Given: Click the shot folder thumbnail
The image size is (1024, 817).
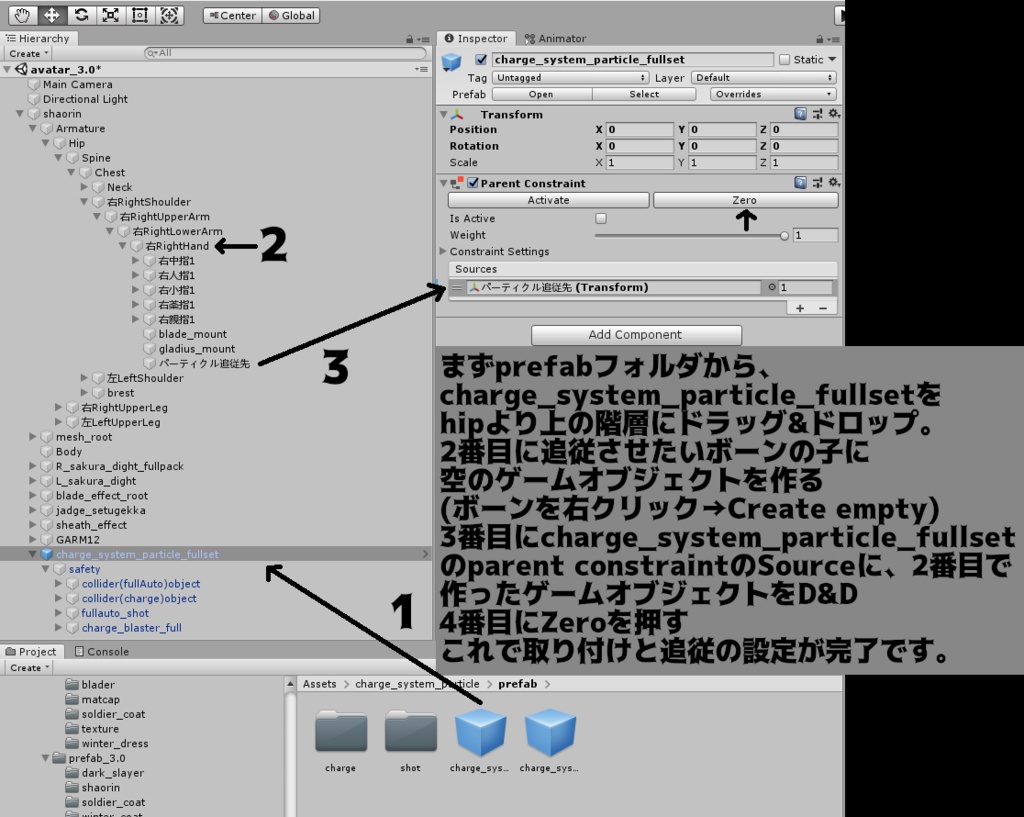Looking at the screenshot, I should click(410, 731).
